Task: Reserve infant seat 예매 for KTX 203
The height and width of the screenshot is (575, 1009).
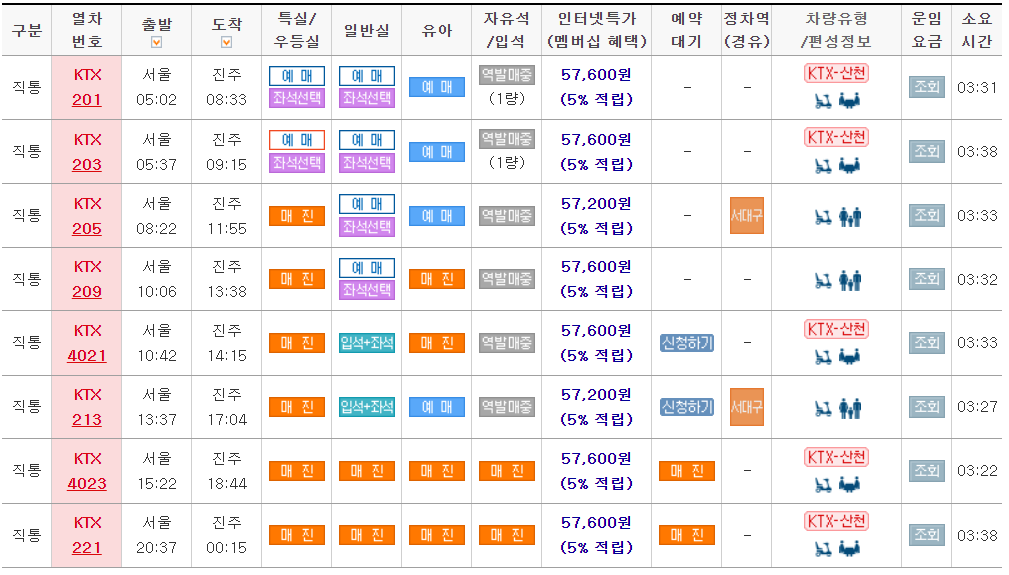Action: click(x=437, y=152)
